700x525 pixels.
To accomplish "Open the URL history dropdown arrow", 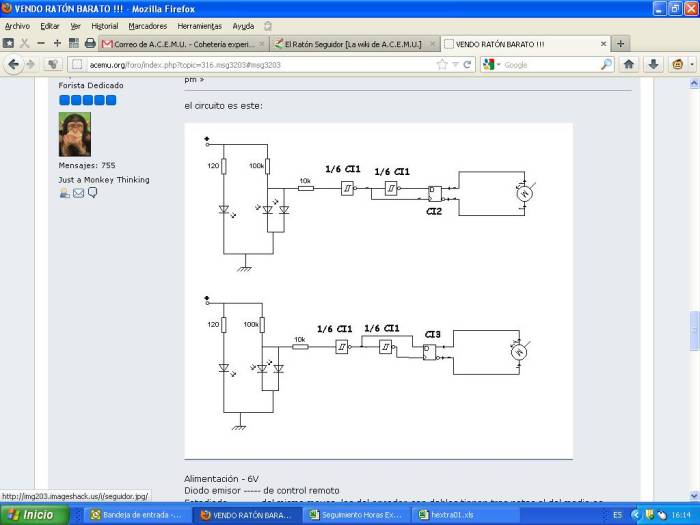I will pyautogui.click(x=456, y=64).
